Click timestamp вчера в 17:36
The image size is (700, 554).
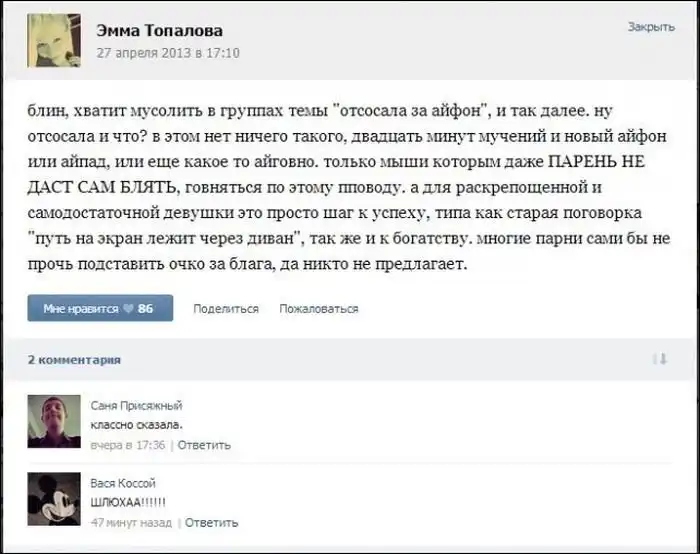click(128, 445)
